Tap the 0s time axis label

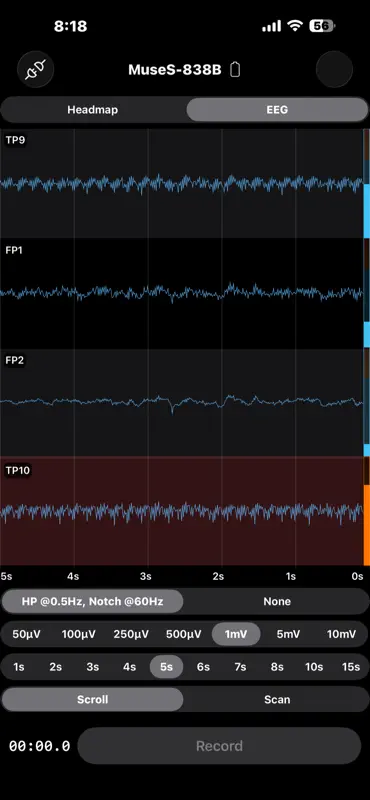coord(357,576)
